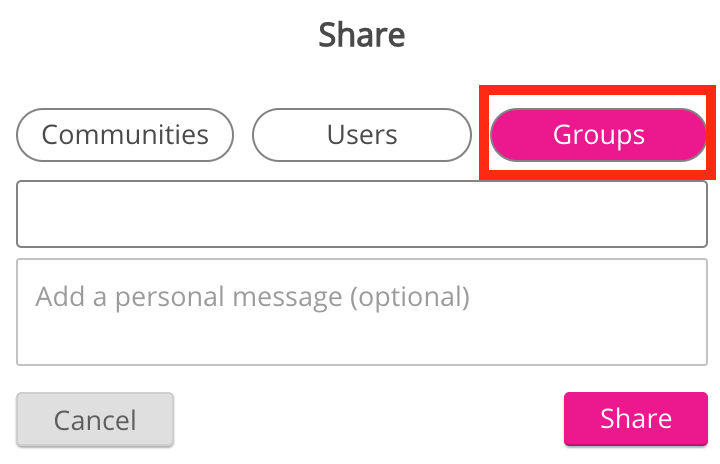
Task: Open the Users sharing tab
Action: [x=361, y=135]
